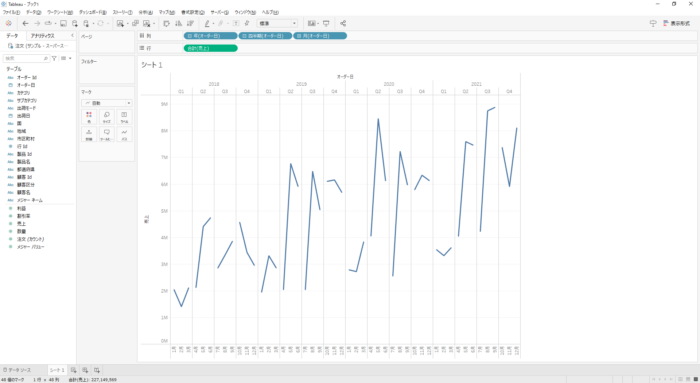Open the 標準 fit view dropdown
This screenshot has width=700, height=383.
pyautogui.click(x=277, y=23)
